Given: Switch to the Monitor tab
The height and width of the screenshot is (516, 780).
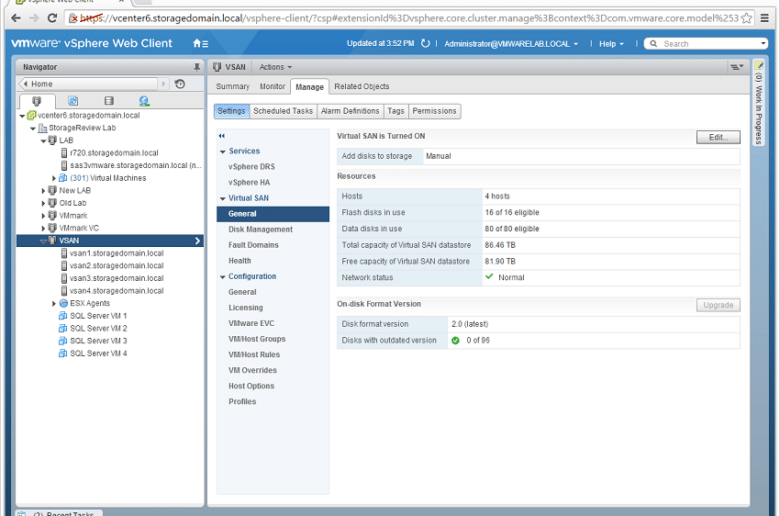Looking at the screenshot, I should pyautogui.click(x=272, y=86).
